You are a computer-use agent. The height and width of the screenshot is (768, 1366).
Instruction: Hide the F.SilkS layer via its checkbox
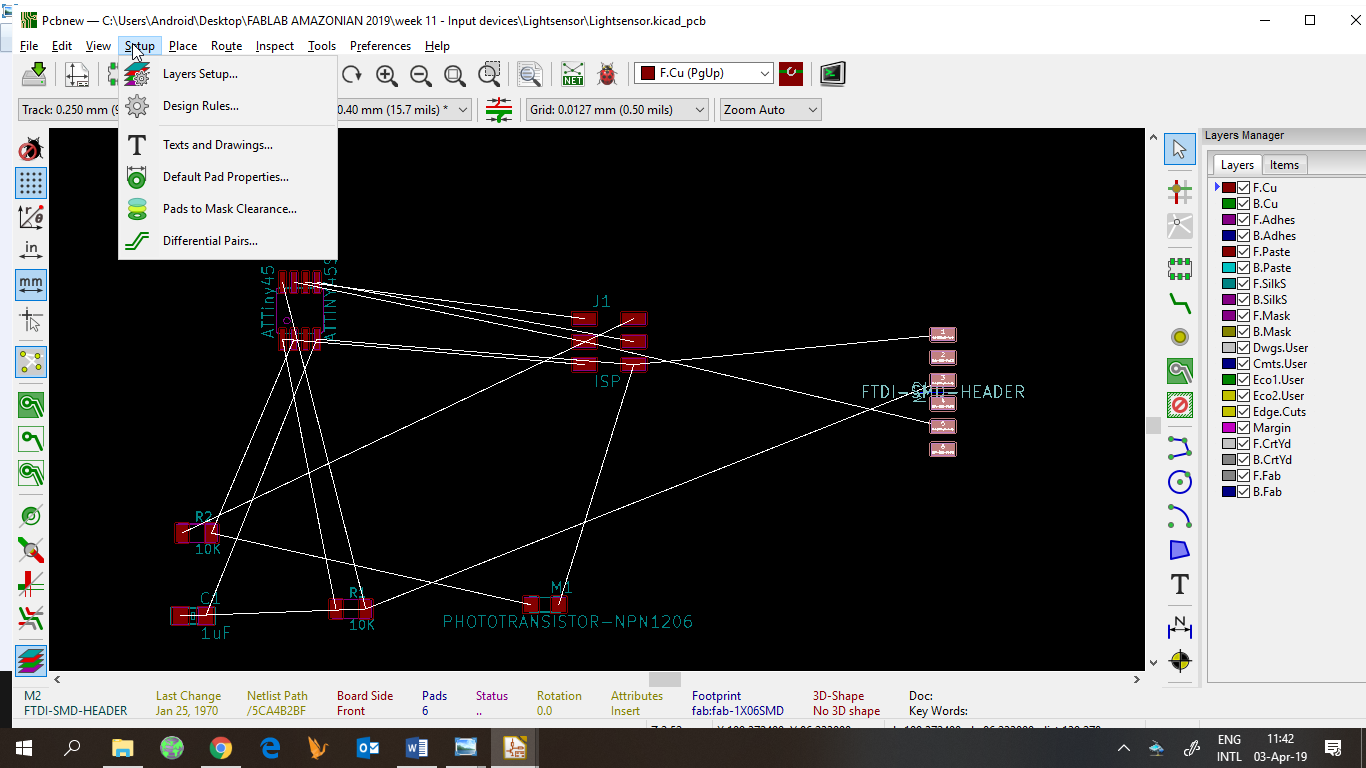coord(1244,284)
